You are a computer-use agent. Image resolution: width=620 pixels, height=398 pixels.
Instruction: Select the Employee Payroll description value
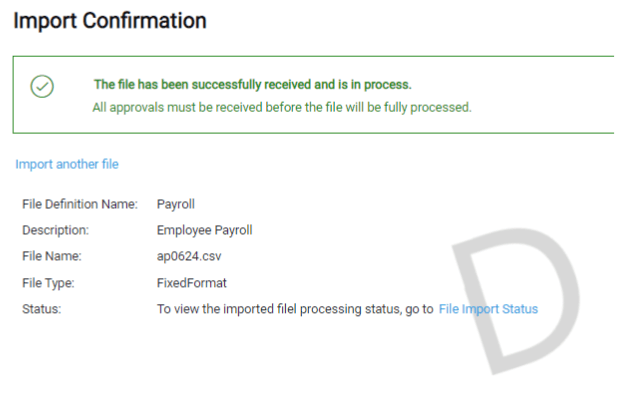pyautogui.click(x=204, y=230)
